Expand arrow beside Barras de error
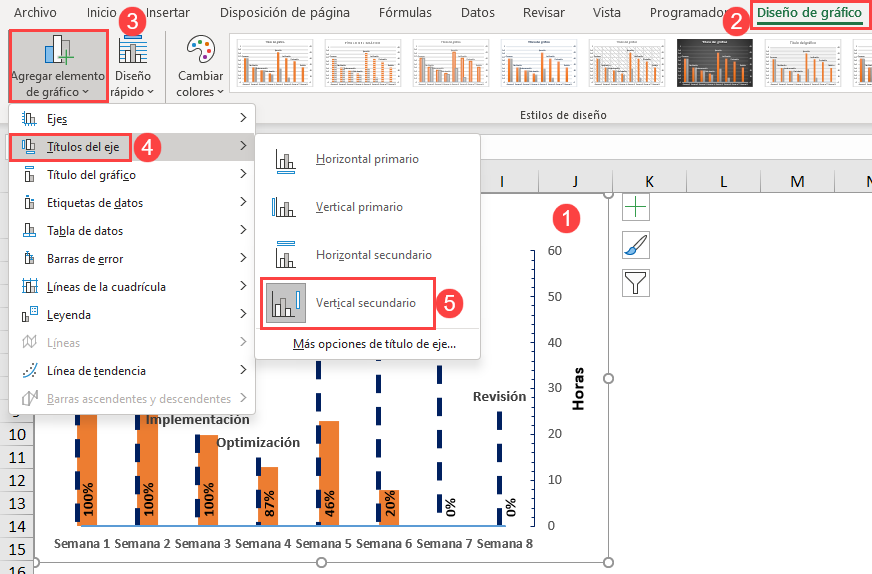Viewport: 872px width, 574px height. [243, 258]
